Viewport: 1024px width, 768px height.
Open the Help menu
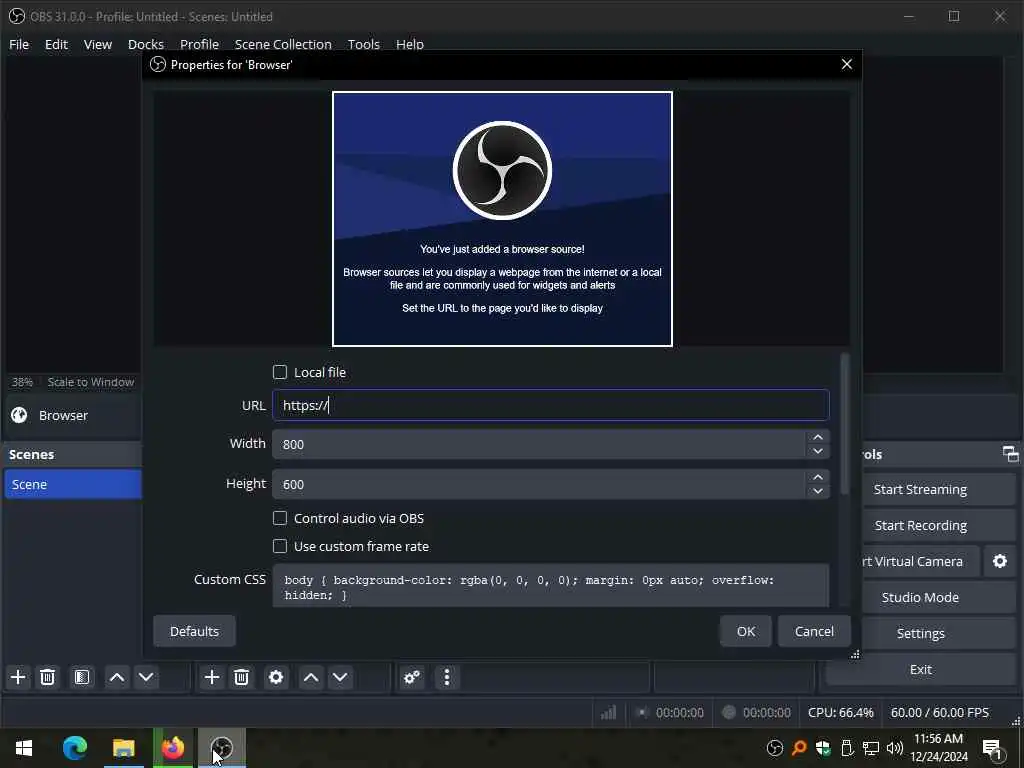pos(409,44)
